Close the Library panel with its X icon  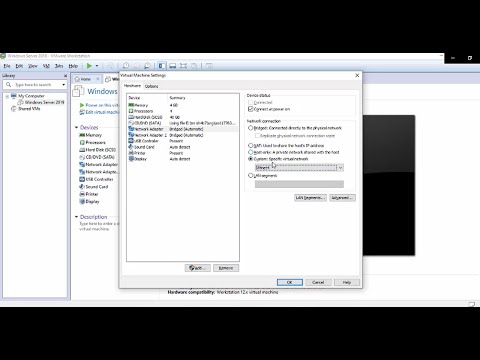(x=65, y=76)
